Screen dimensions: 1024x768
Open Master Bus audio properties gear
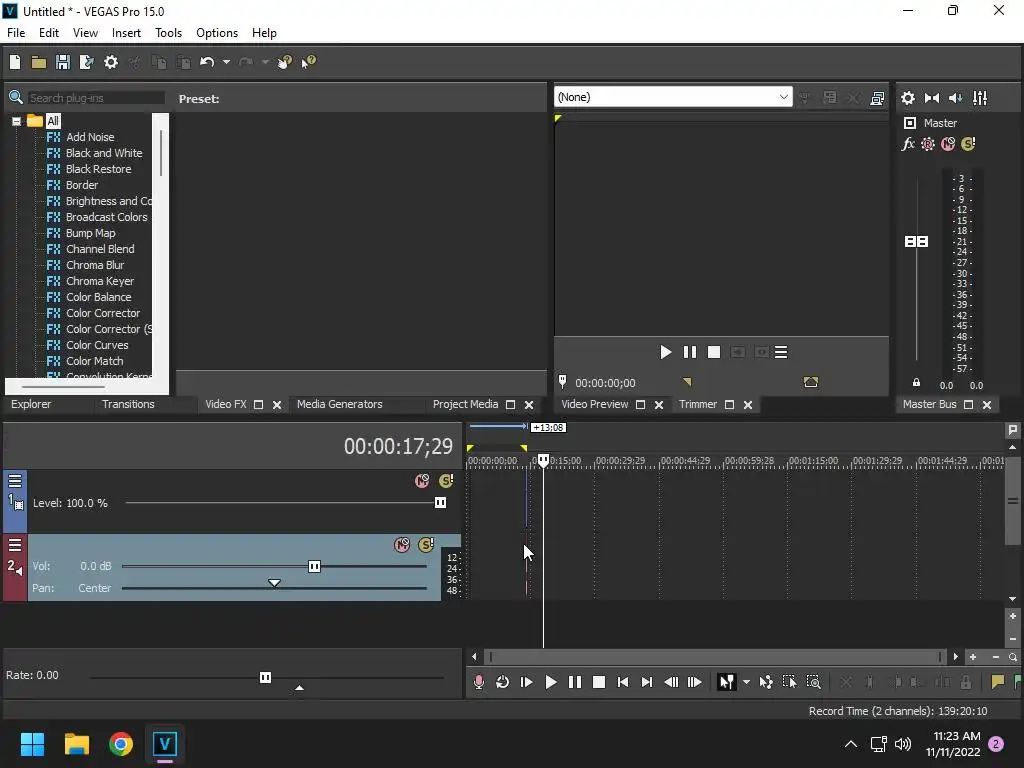[908, 98]
